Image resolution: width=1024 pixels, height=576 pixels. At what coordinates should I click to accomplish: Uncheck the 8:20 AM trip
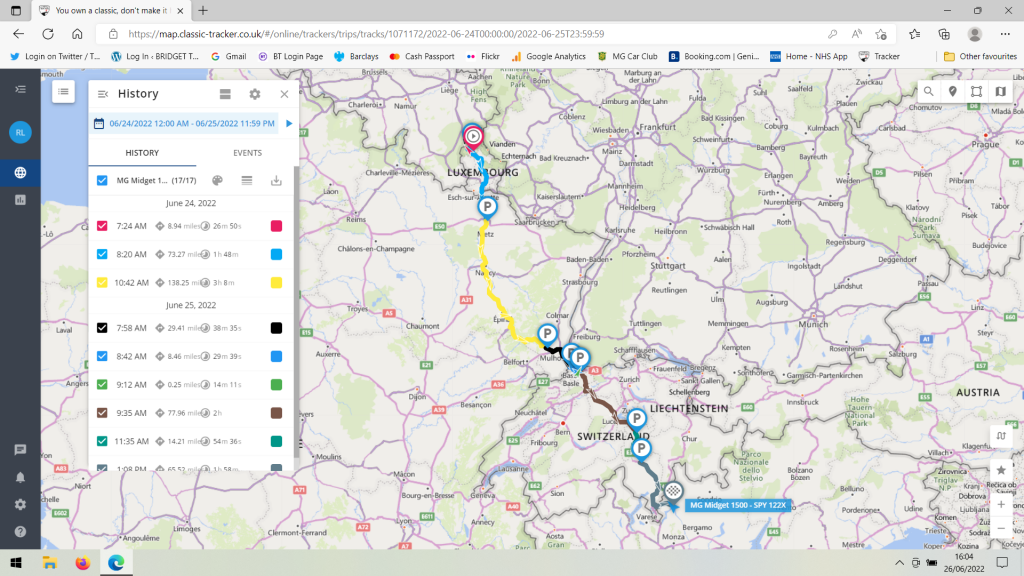coord(102,254)
